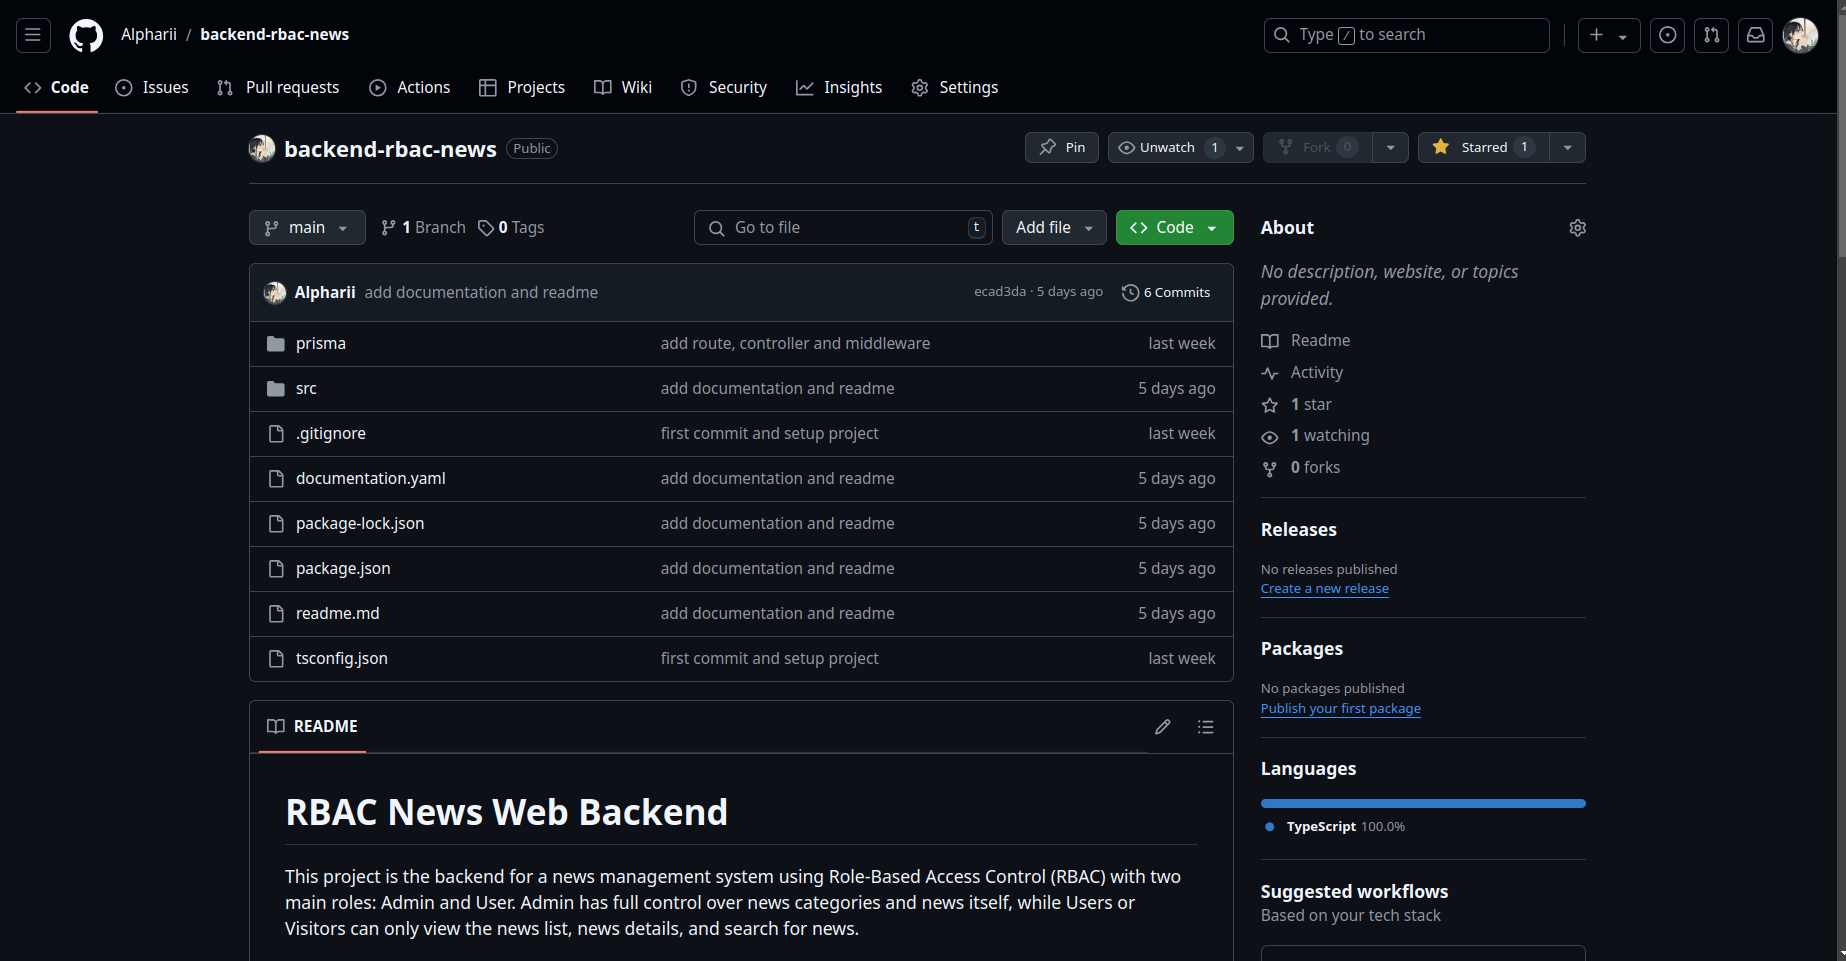Switch to the Projects tab
The image size is (1846, 961).
tap(522, 88)
